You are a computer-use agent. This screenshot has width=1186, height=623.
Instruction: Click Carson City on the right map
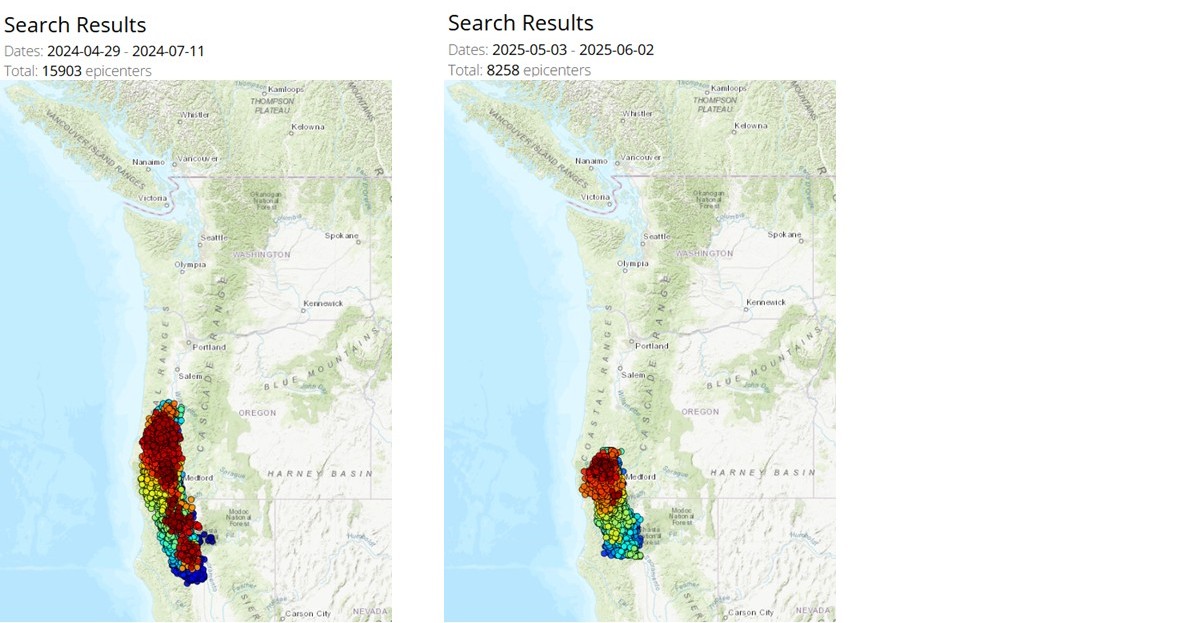click(754, 612)
